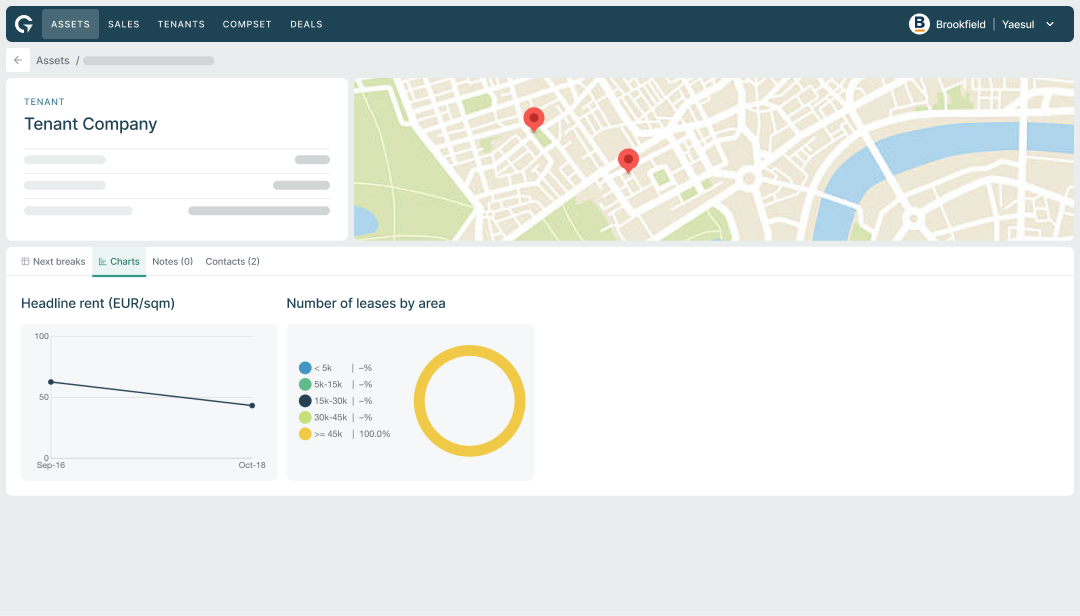
Task: Select the Charts tab
Action: 119,262
